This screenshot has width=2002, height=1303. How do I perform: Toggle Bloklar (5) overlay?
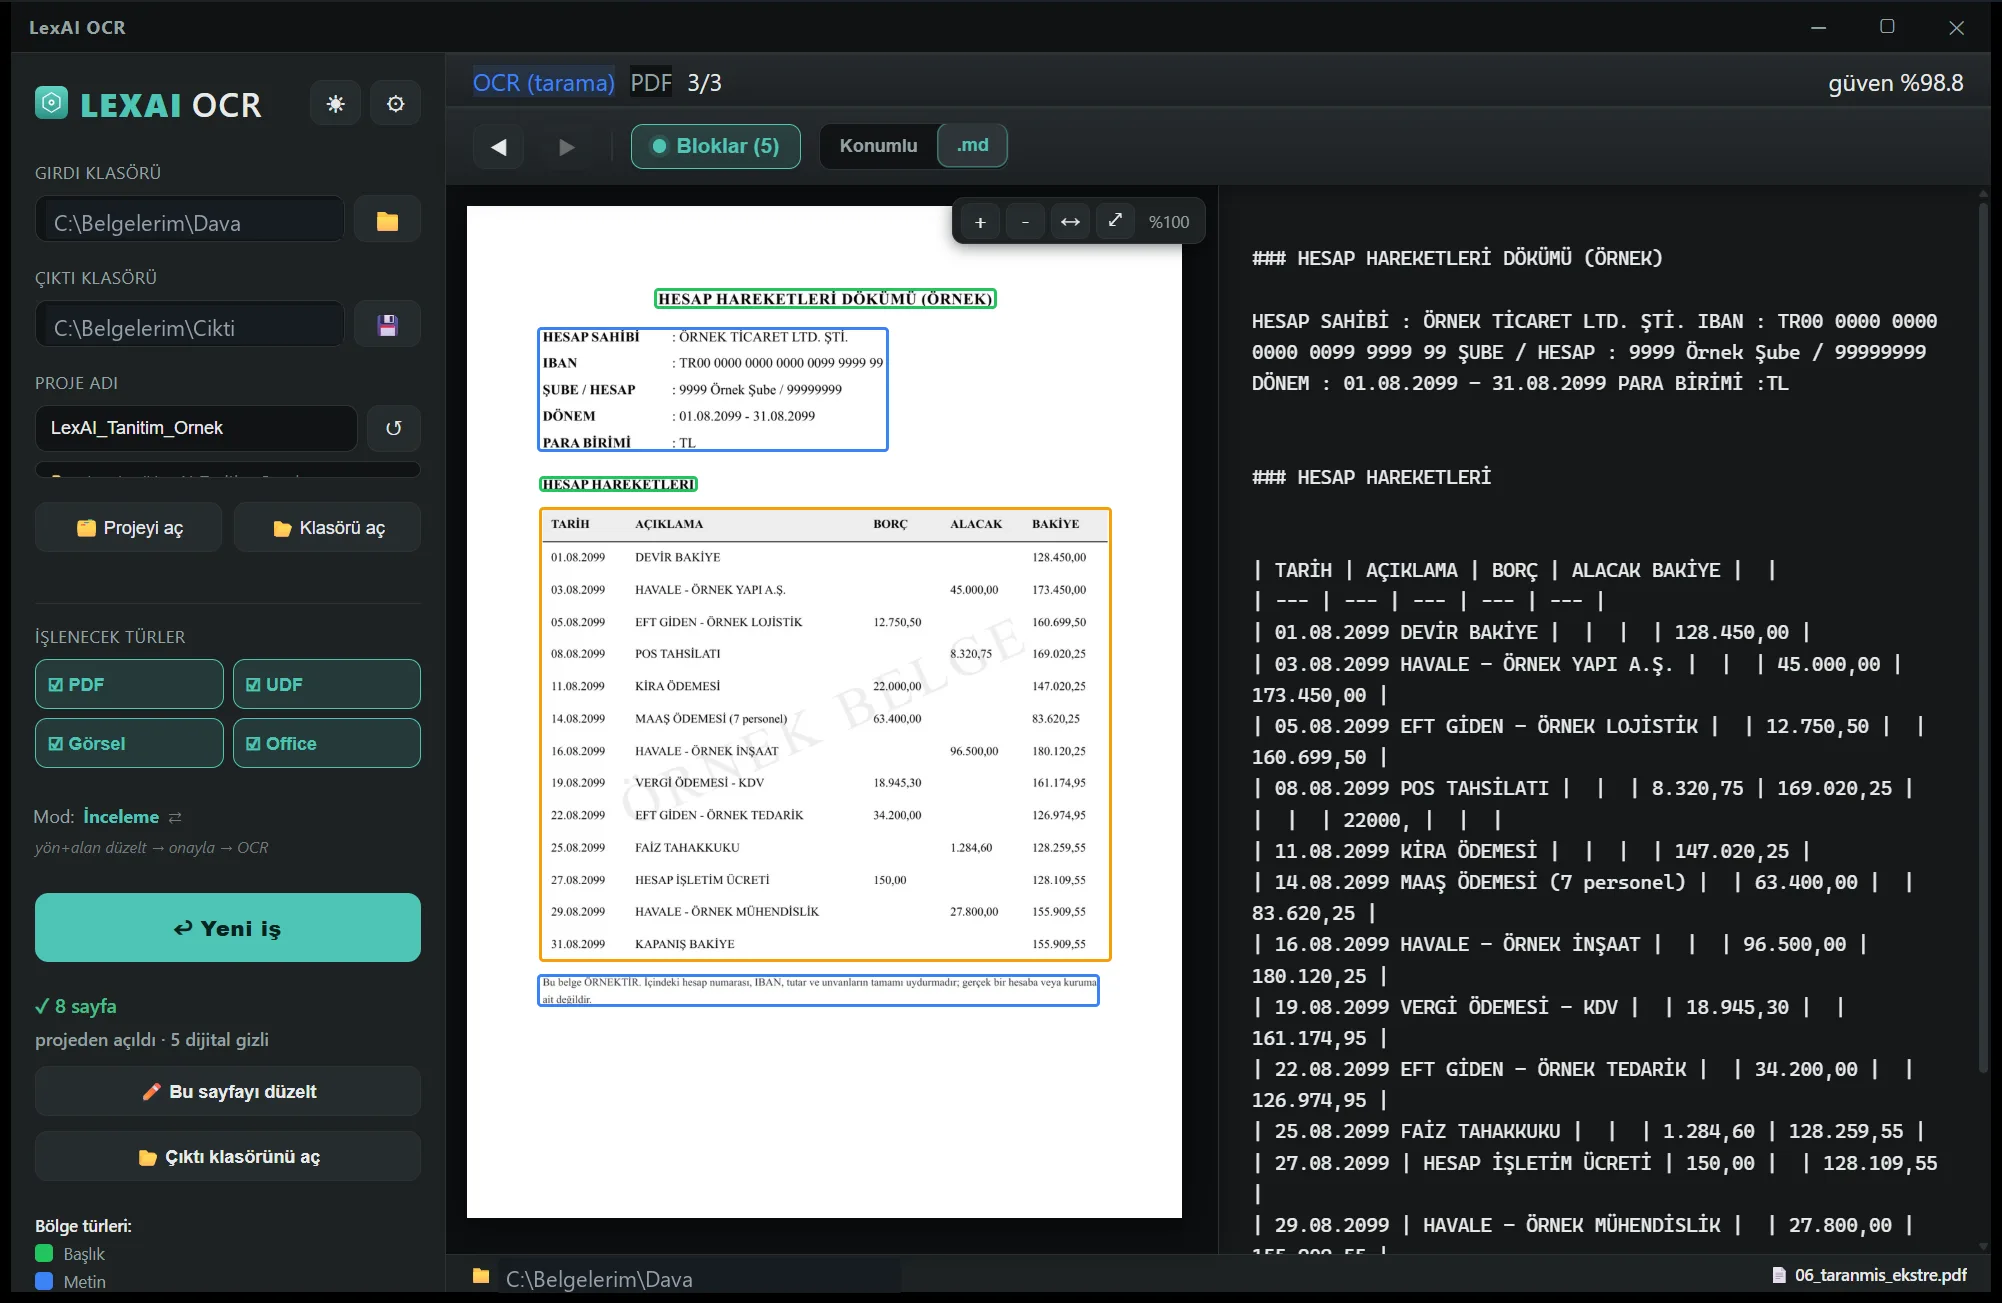point(715,146)
